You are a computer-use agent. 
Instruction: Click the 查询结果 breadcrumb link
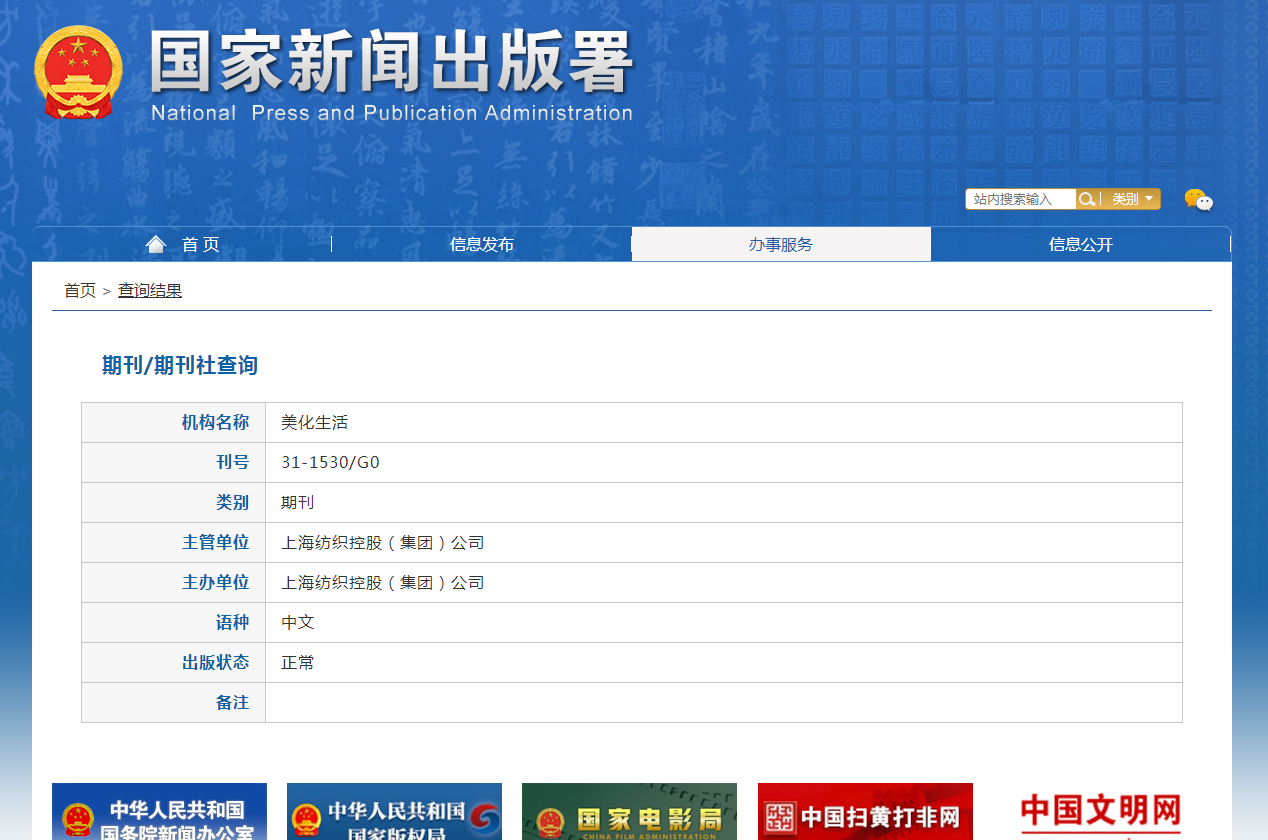tap(150, 291)
